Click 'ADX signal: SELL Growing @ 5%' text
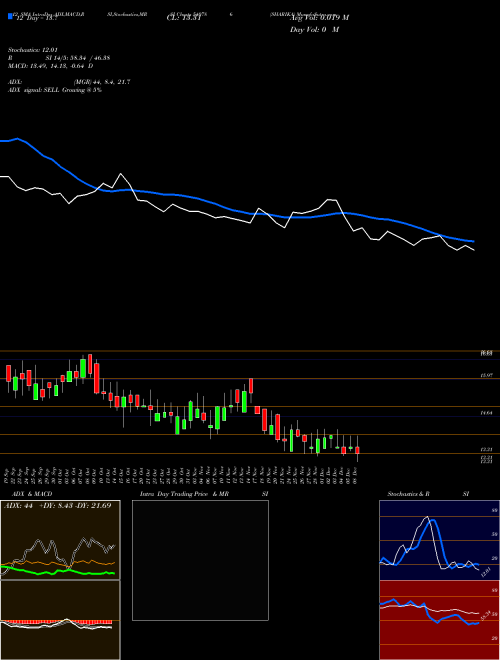The height and width of the screenshot is (660, 500). [55, 90]
